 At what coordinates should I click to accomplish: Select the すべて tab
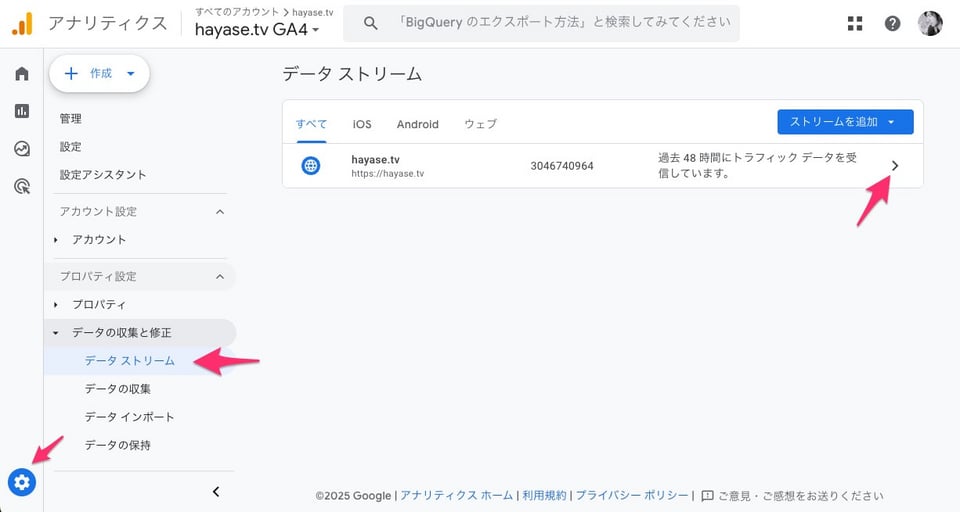pos(311,124)
